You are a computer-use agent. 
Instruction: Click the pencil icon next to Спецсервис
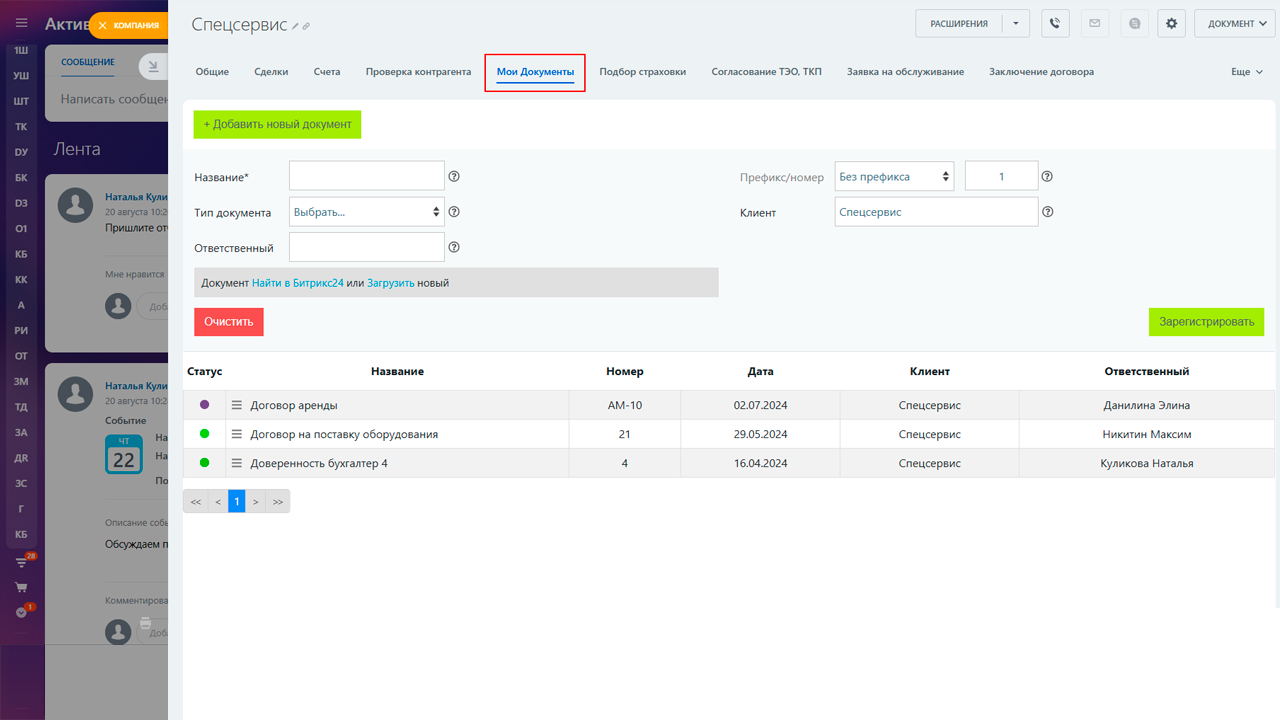point(296,26)
